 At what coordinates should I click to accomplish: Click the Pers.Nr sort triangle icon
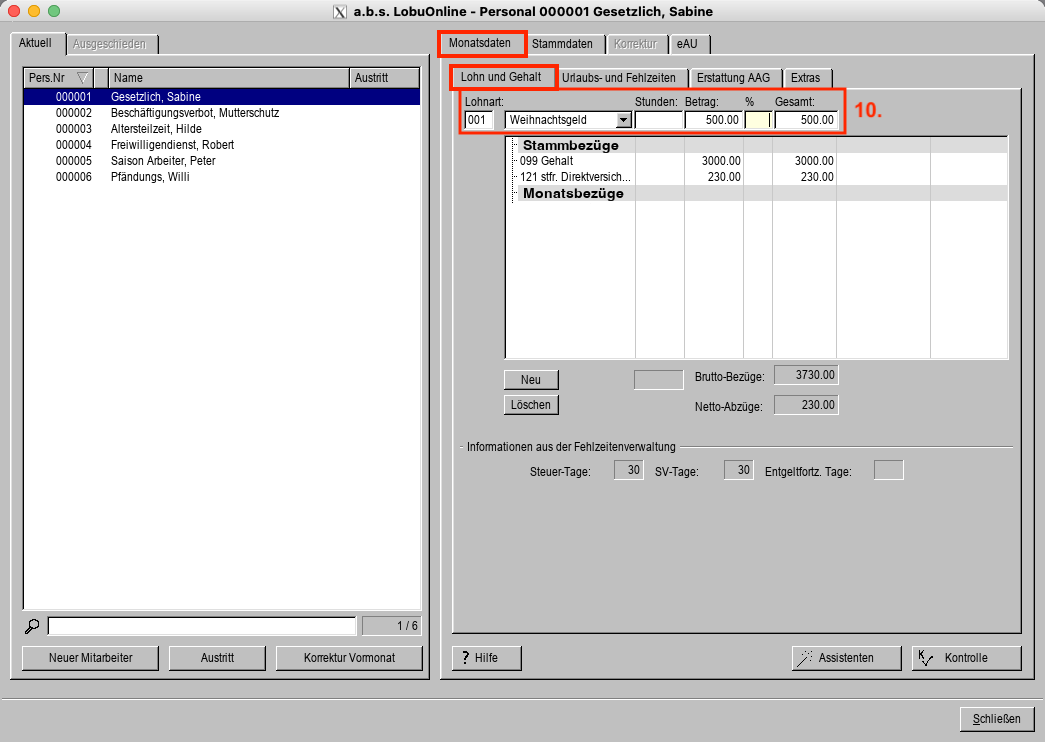(82, 78)
